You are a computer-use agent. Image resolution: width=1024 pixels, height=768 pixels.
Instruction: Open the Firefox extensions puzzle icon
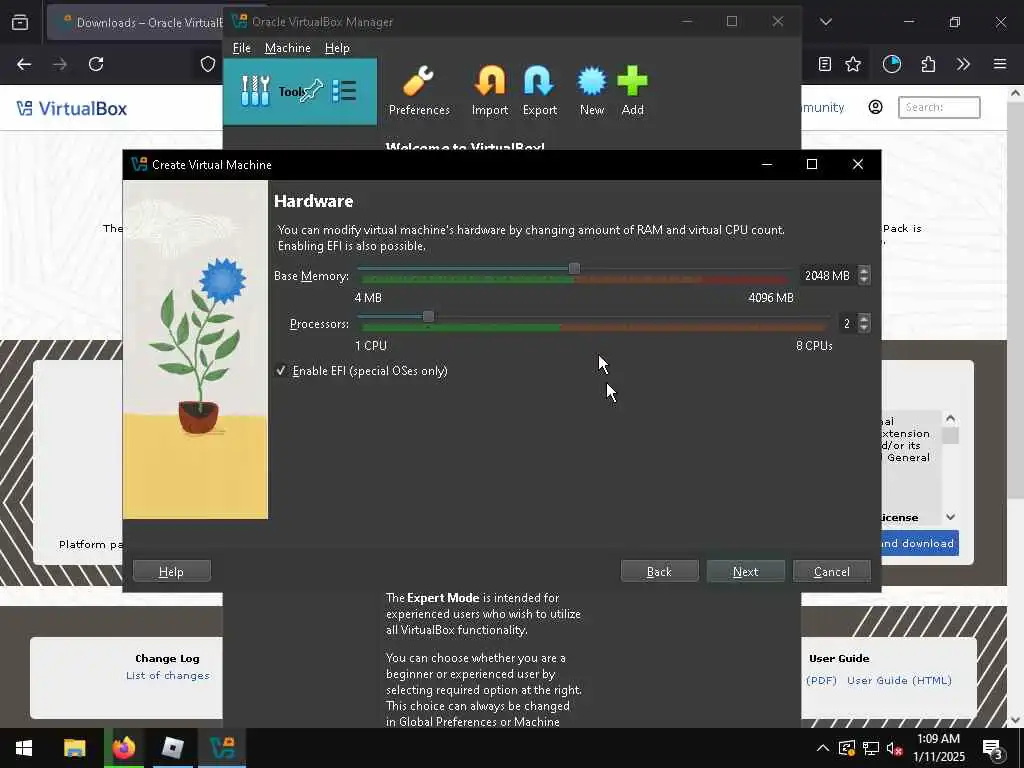(x=928, y=64)
